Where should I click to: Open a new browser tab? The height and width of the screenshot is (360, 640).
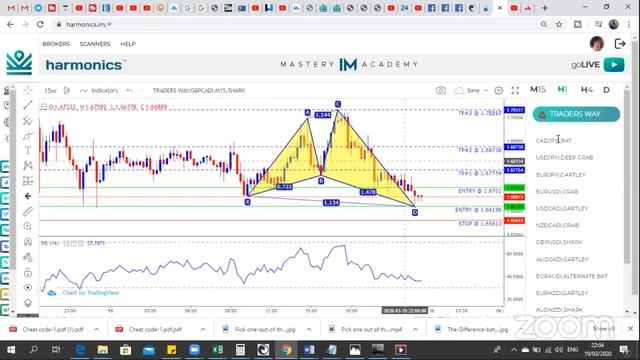pyautogui.click(x=544, y=8)
